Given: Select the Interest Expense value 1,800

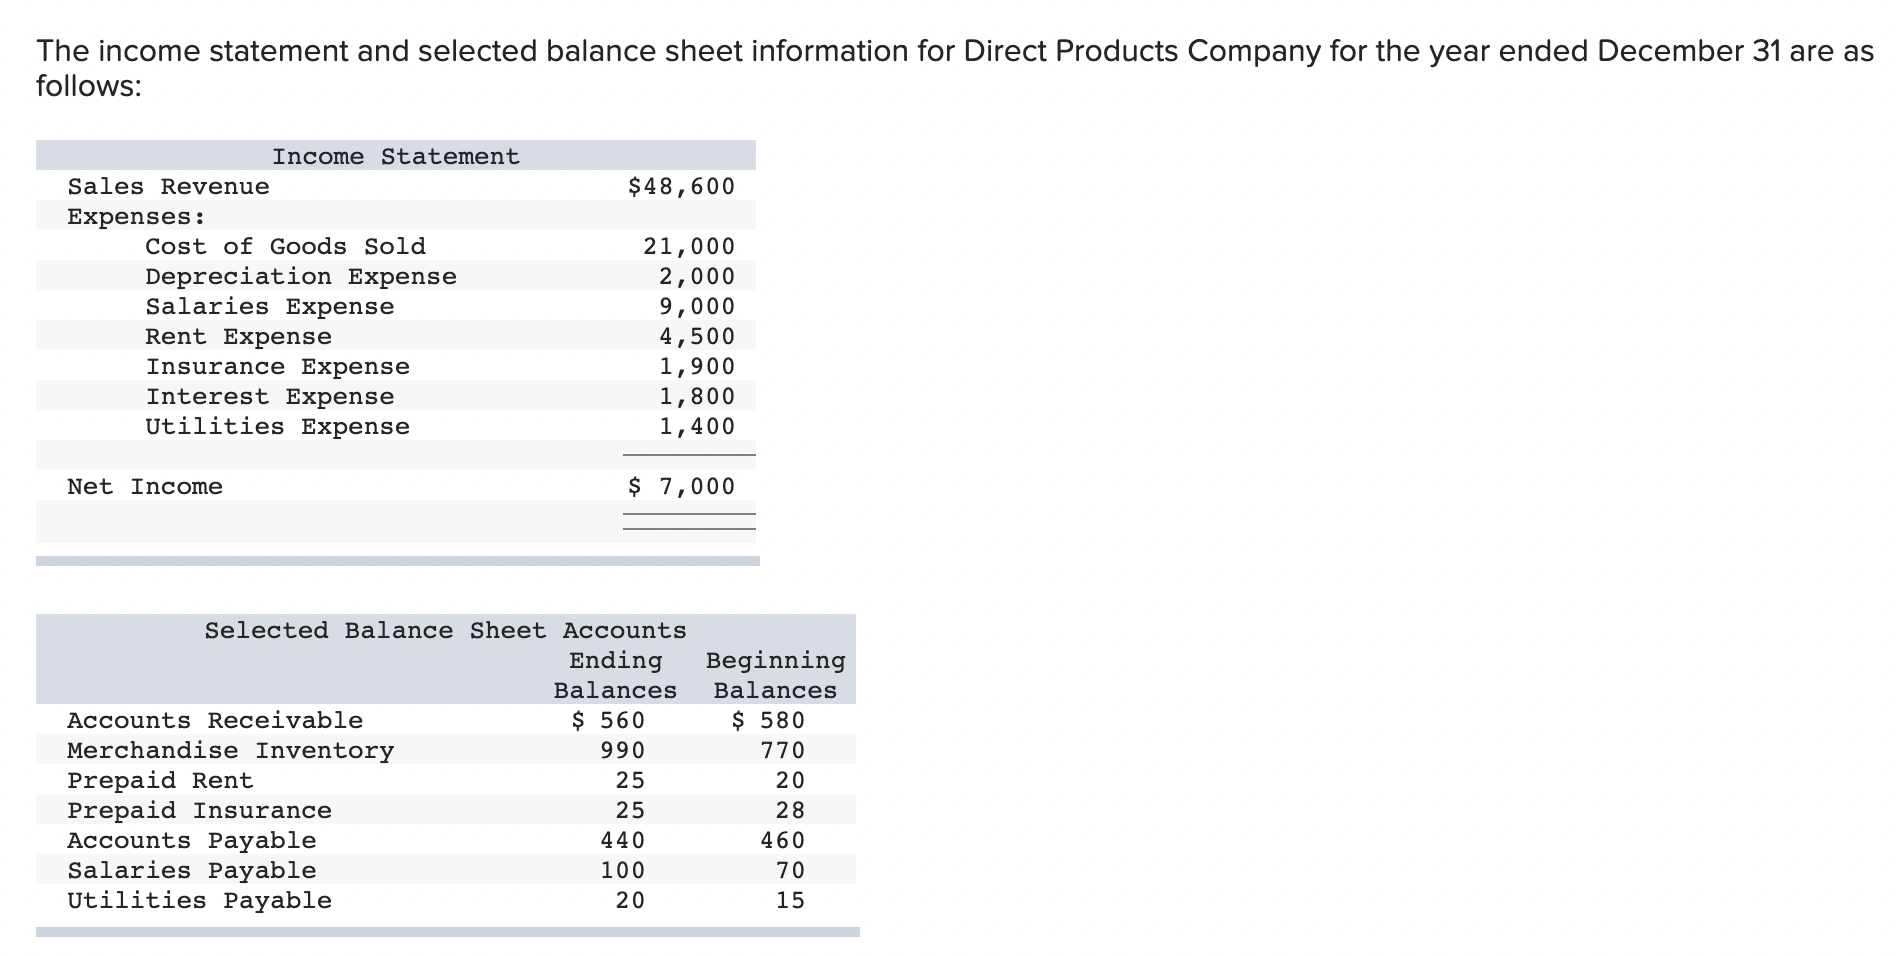Looking at the screenshot, I should (x=698, y=396).
